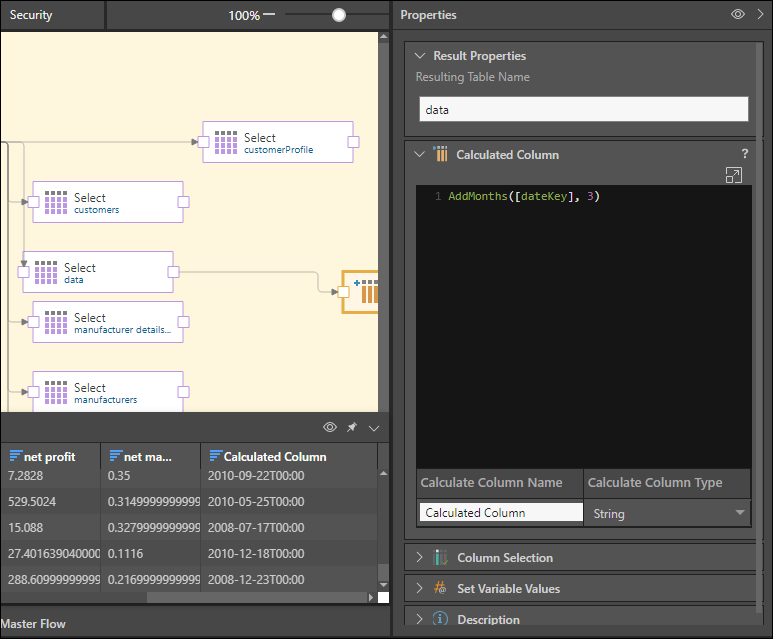Click the Select customers node table icon

[56, 202]
